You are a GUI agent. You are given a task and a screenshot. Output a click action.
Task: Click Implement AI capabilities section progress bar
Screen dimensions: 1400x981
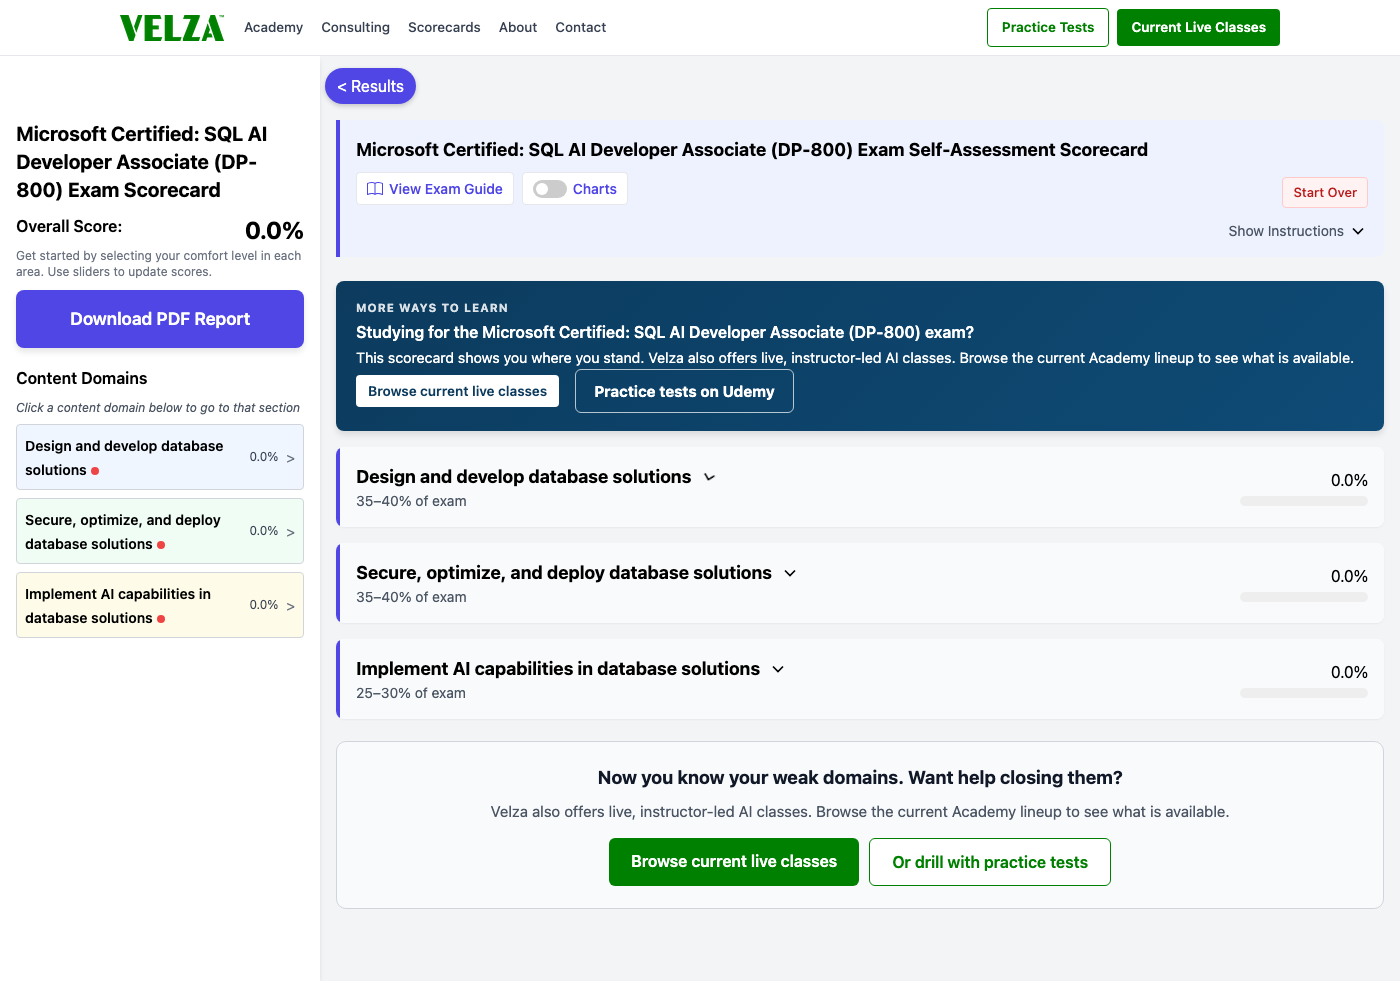(x=1304, y=693)
